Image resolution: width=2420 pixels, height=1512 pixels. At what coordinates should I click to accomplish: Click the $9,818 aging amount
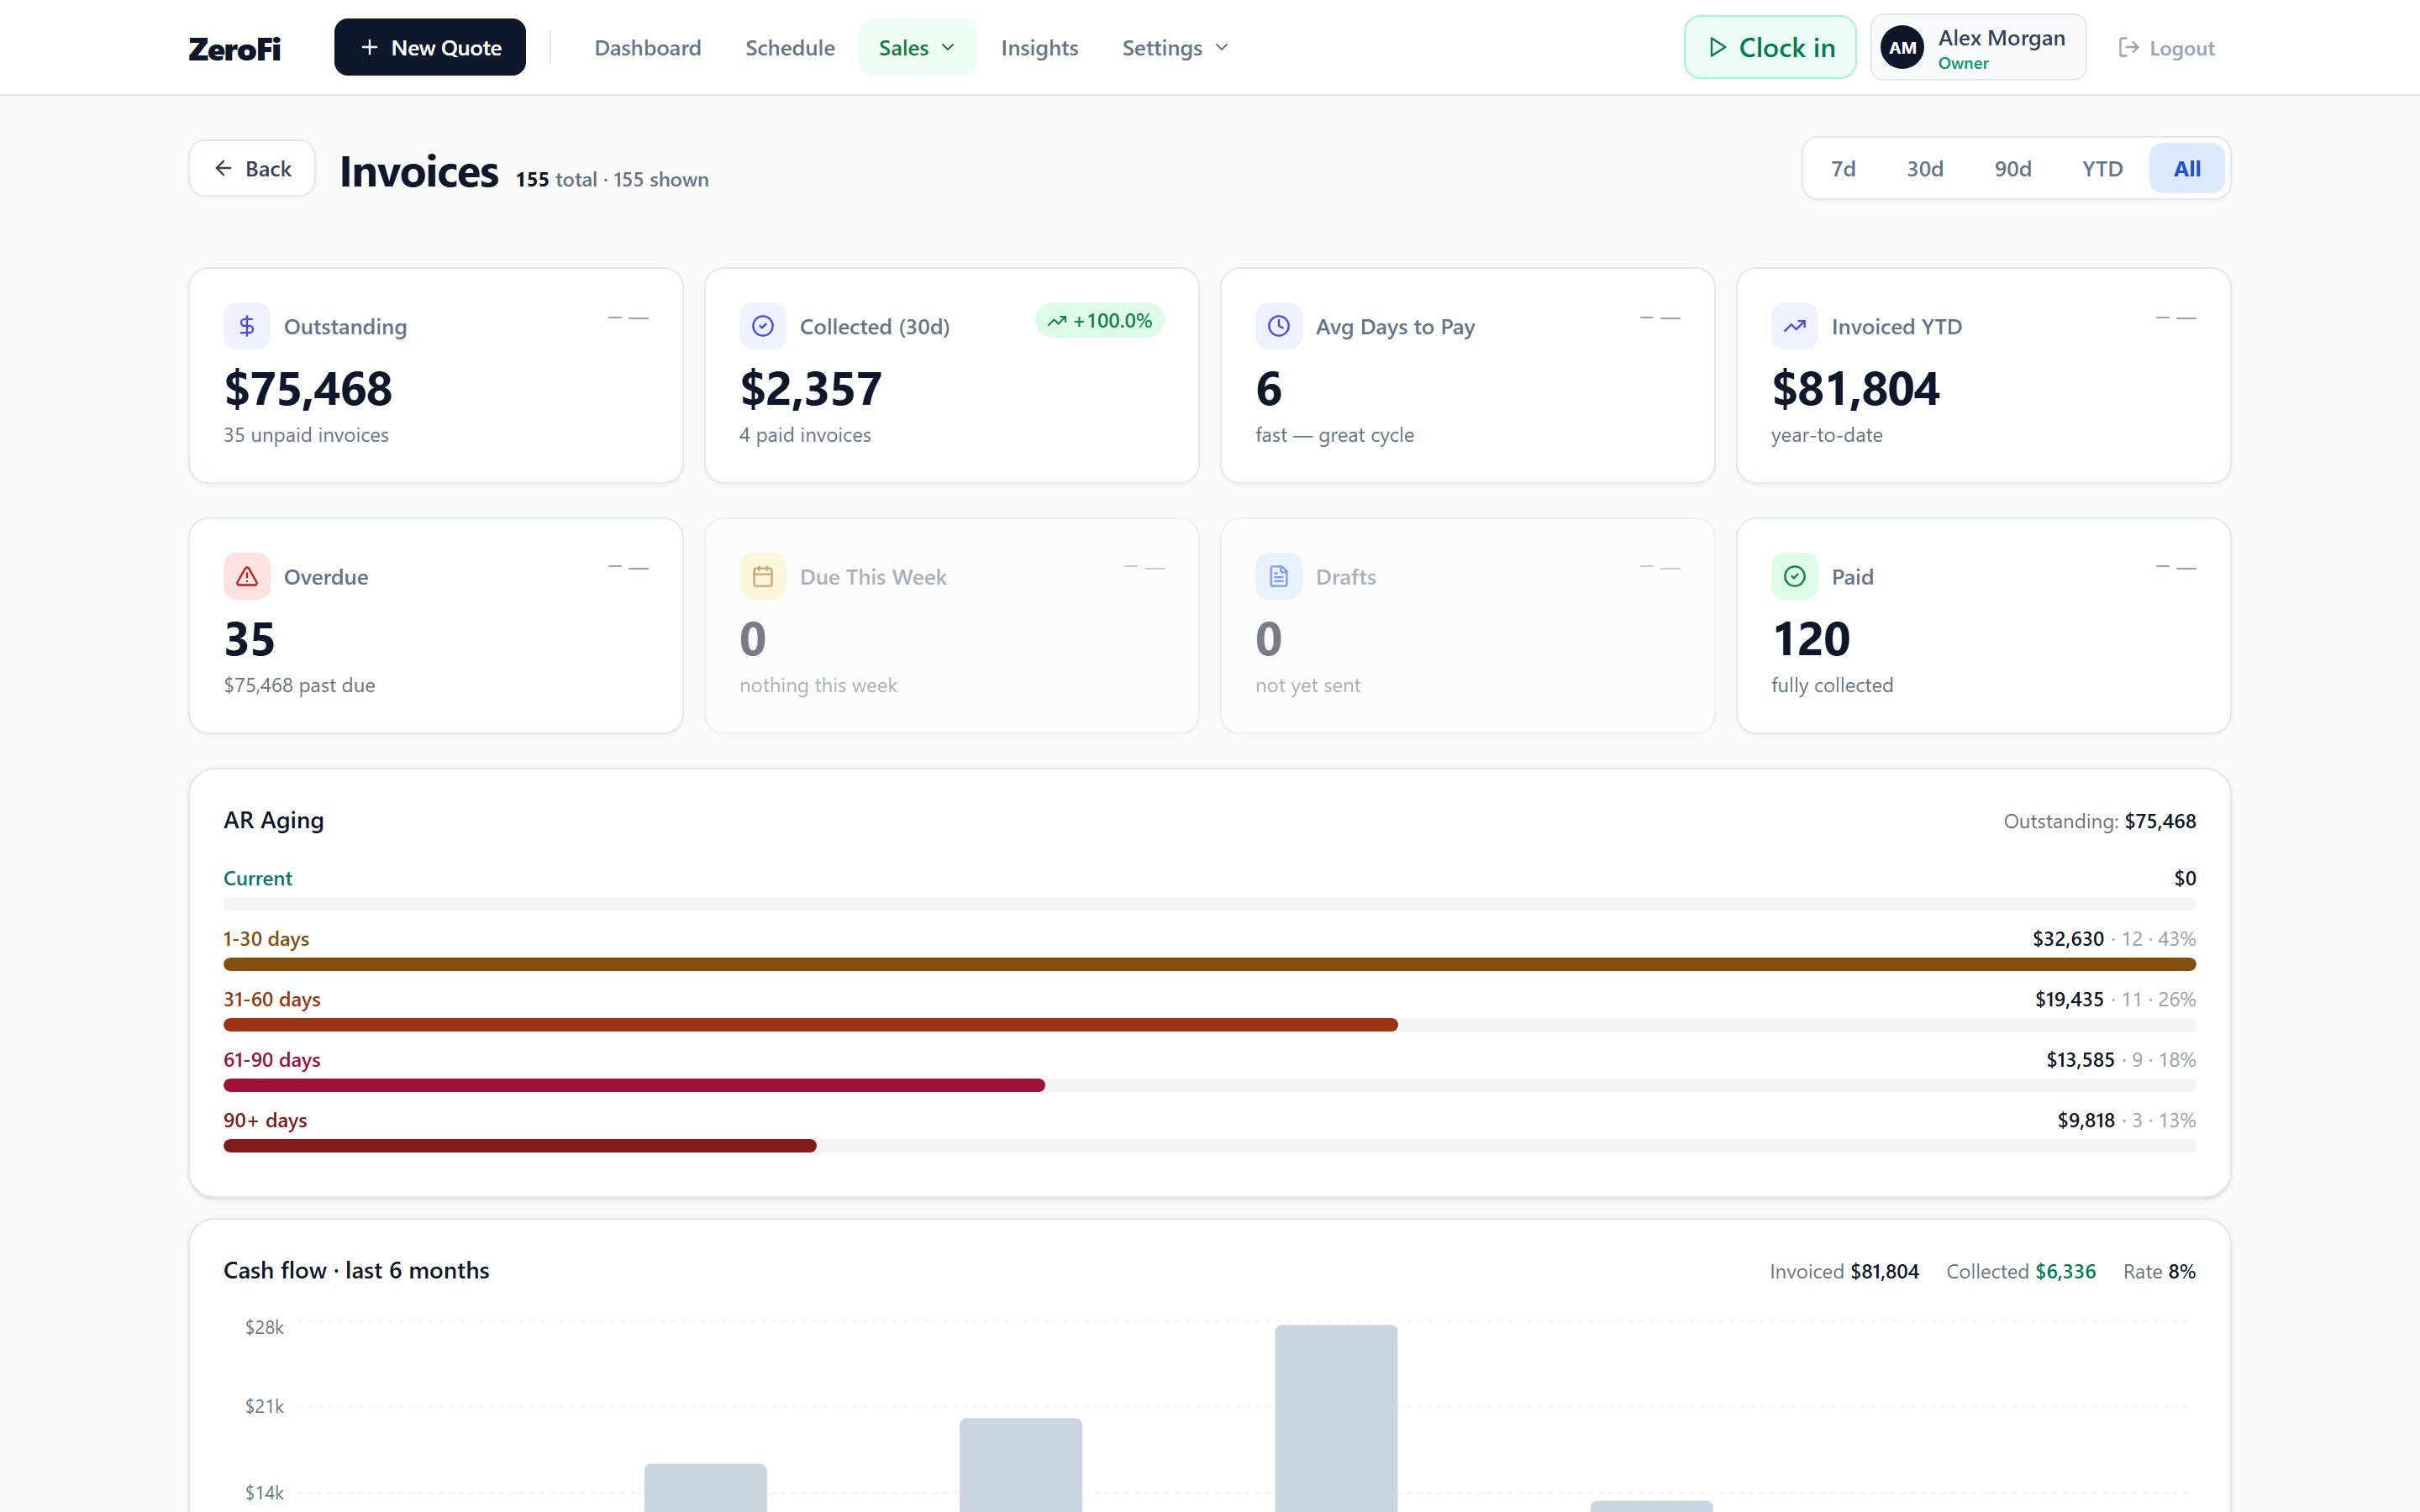(x=2086, y=1120)
